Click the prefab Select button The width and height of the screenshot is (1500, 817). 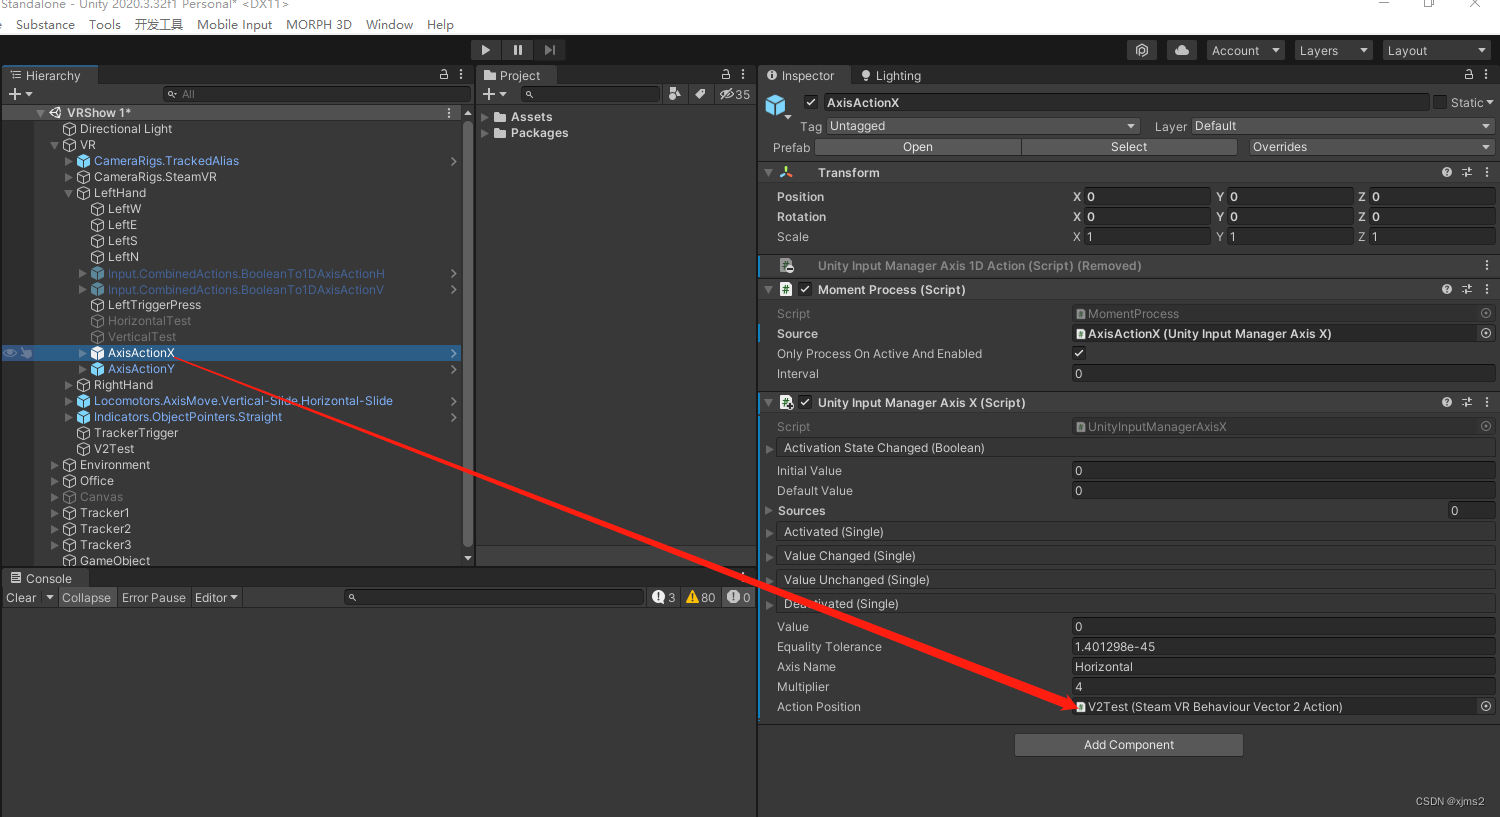[x=1129, y=147]
